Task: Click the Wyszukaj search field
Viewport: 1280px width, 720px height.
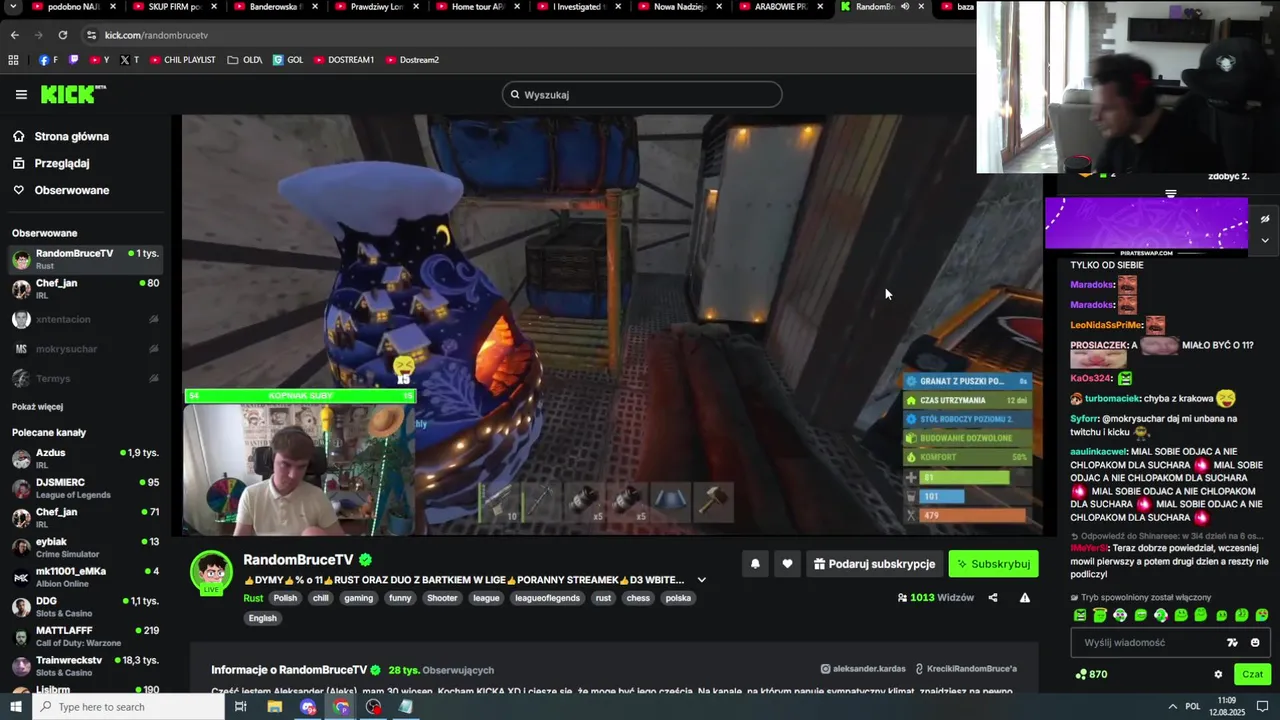Action: 642,95
